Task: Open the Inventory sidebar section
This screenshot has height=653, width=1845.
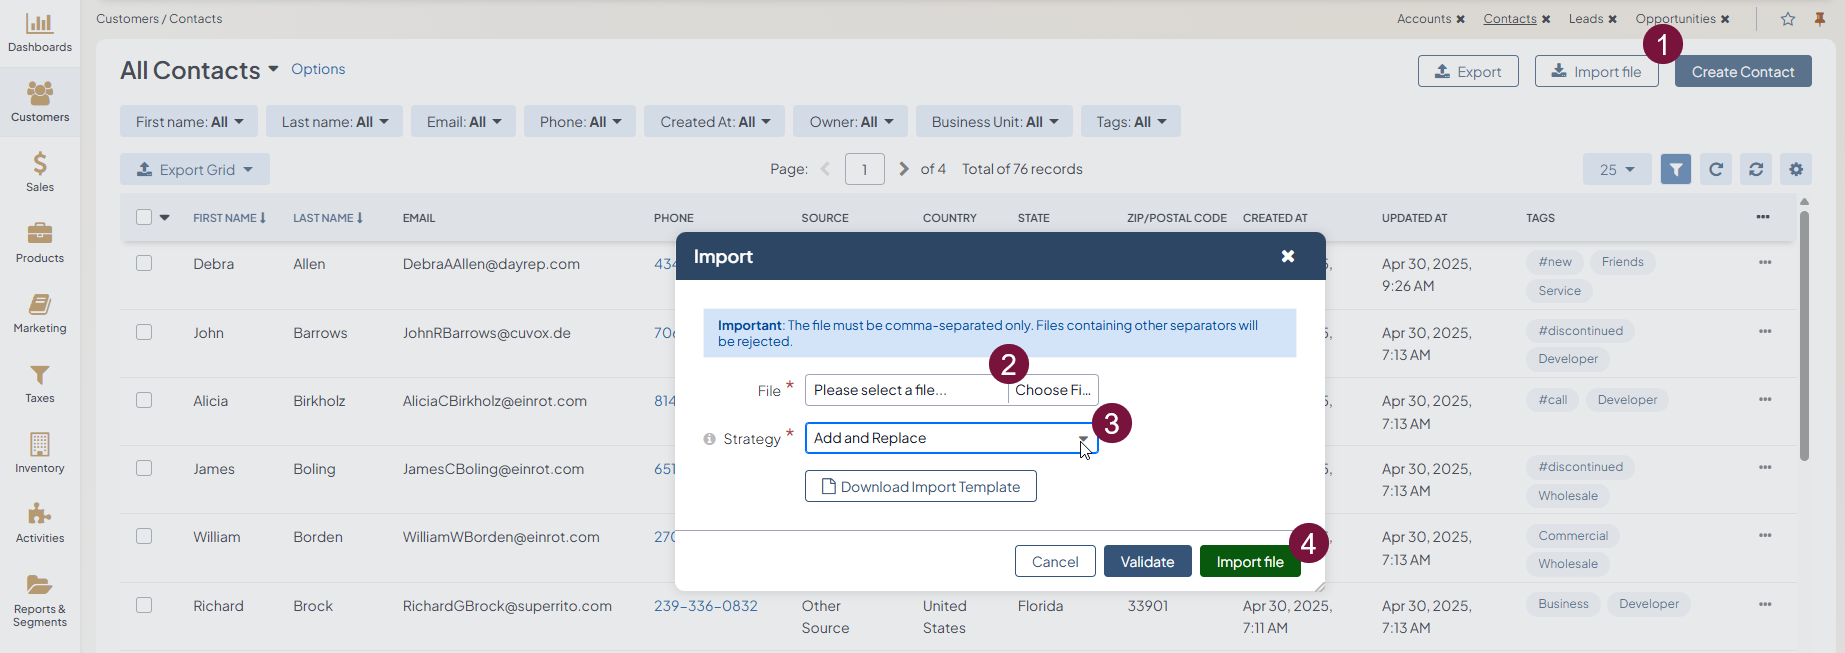Action: (40, 453)
